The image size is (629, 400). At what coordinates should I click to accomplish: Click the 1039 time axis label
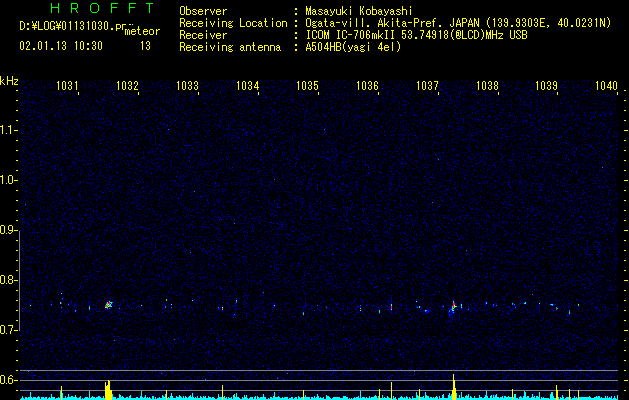[x=546, y=85]
